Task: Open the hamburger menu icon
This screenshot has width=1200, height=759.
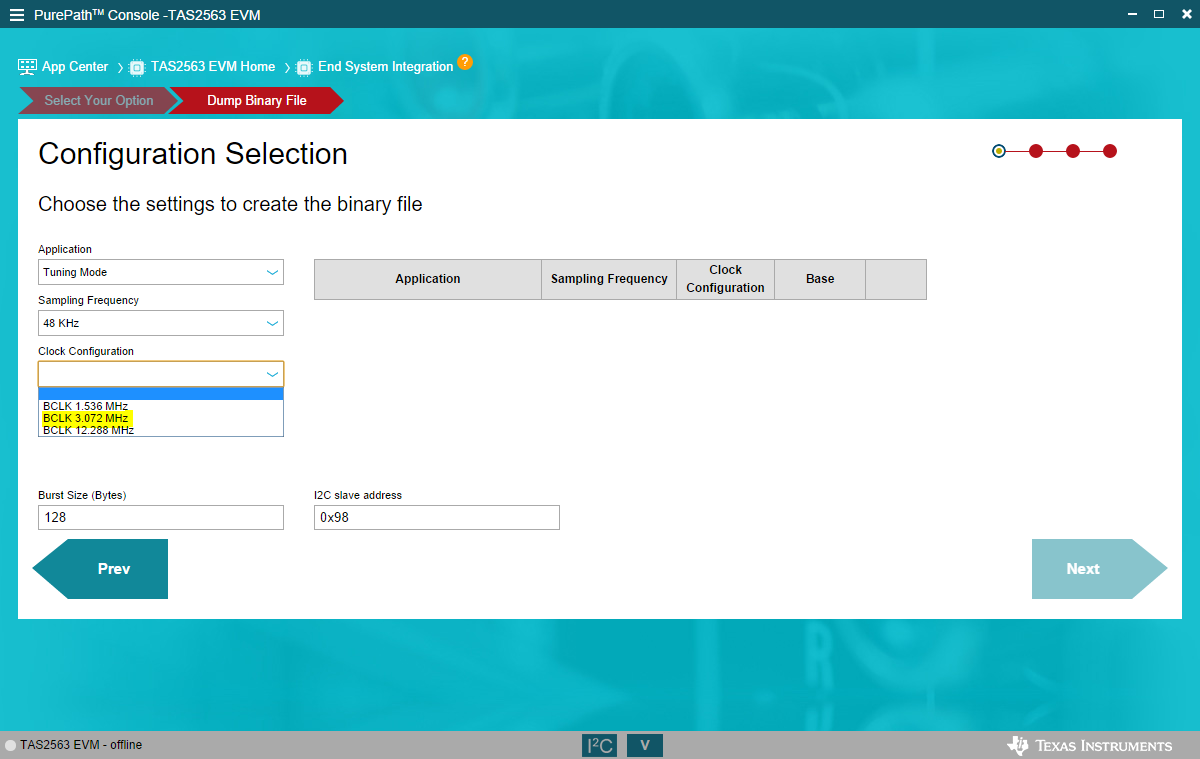Action: point(16,15)
